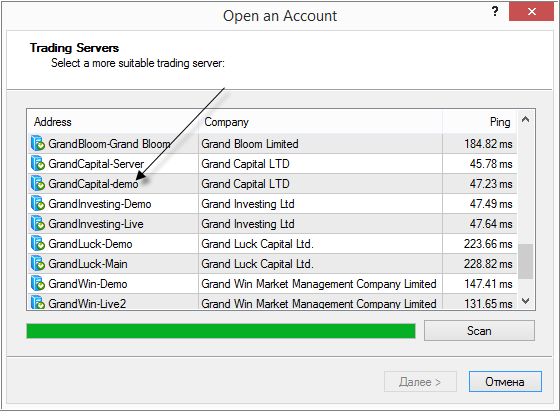
Task: Click the GrandCapital-demo server icon
Action: pyautogui.click(x=38, y=184)
